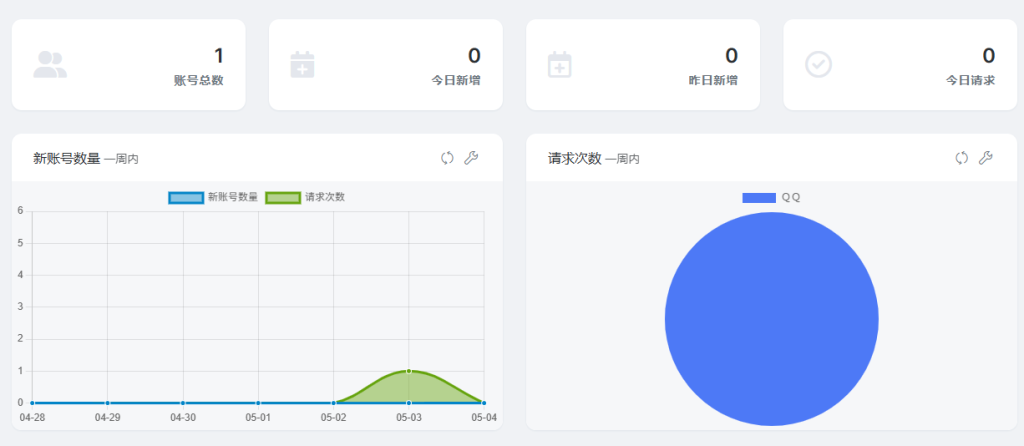Viewport: 1024px width, 446px height.
Task: Click the y-axis label 2
Action: coord(20,339)
